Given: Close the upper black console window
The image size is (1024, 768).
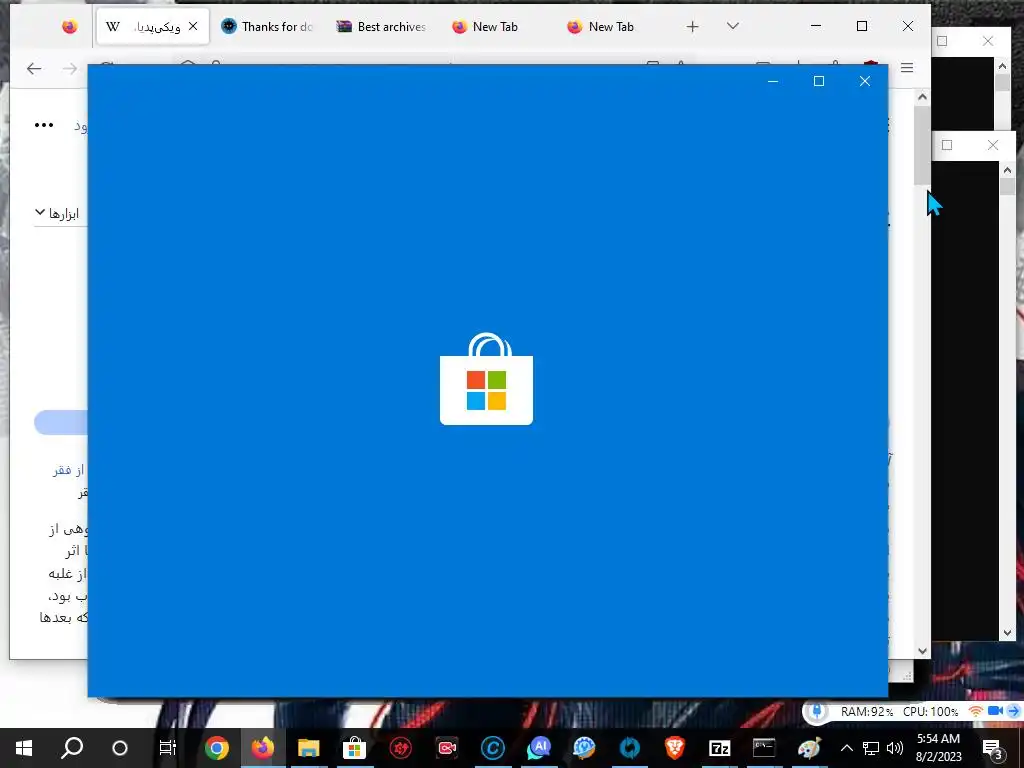Looking at the screenshot, I should pyautogui.click(x=987, y=41).
